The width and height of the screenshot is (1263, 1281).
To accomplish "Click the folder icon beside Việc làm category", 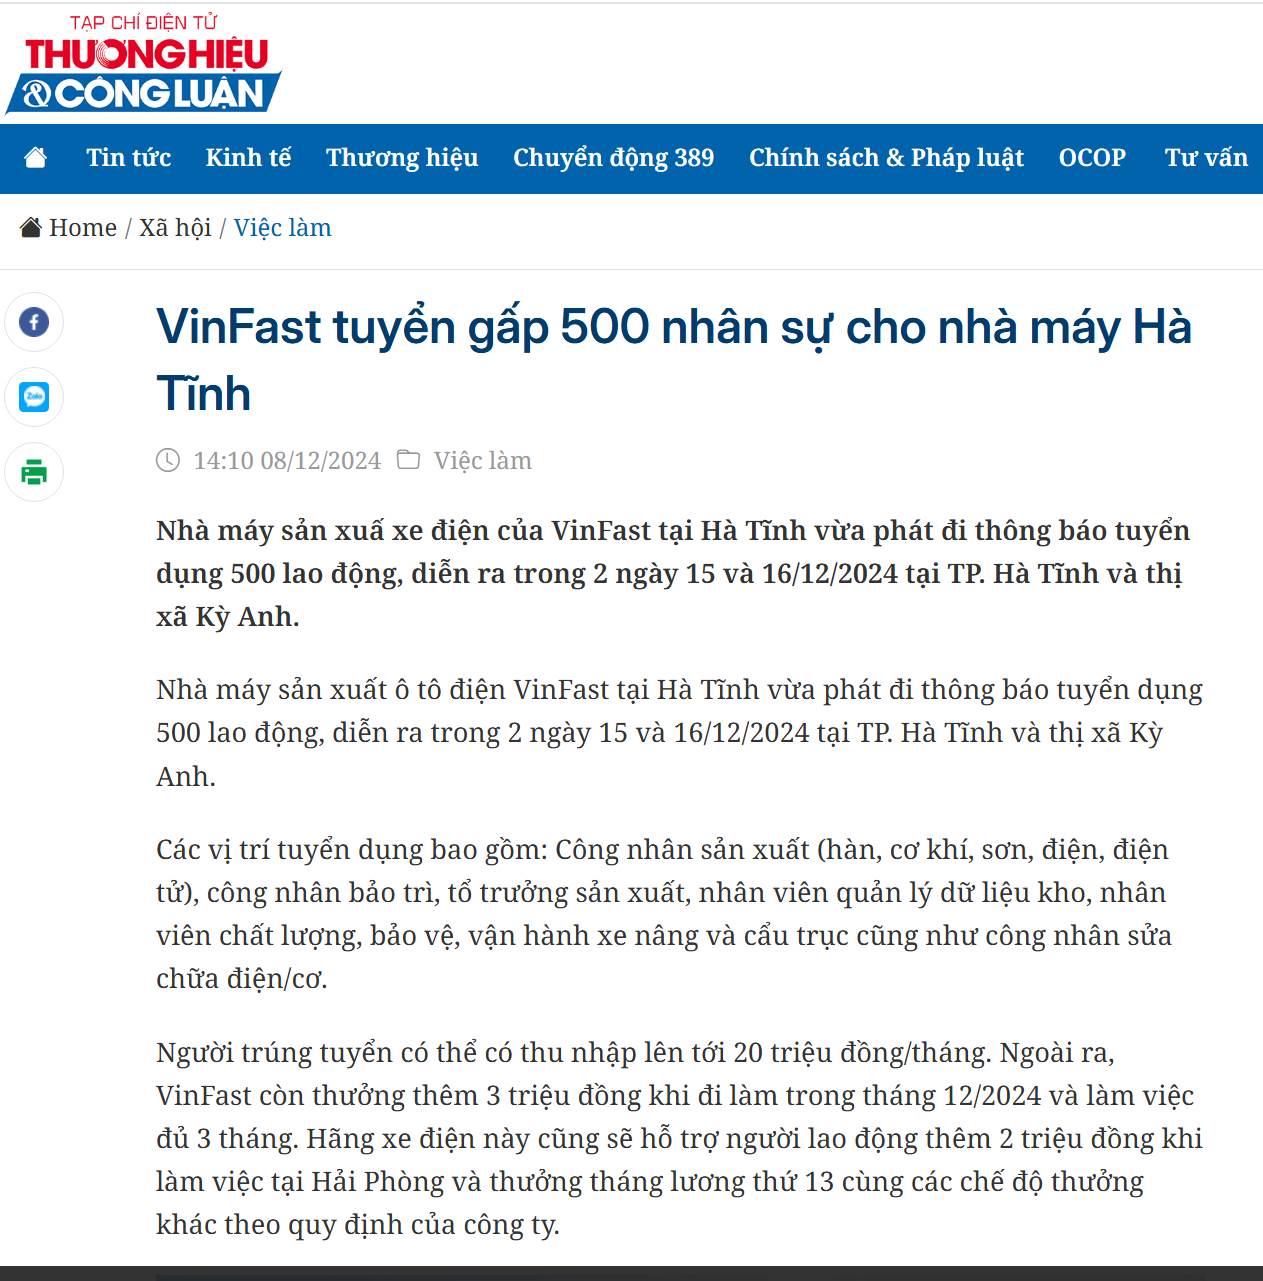I will coord(408,460).
